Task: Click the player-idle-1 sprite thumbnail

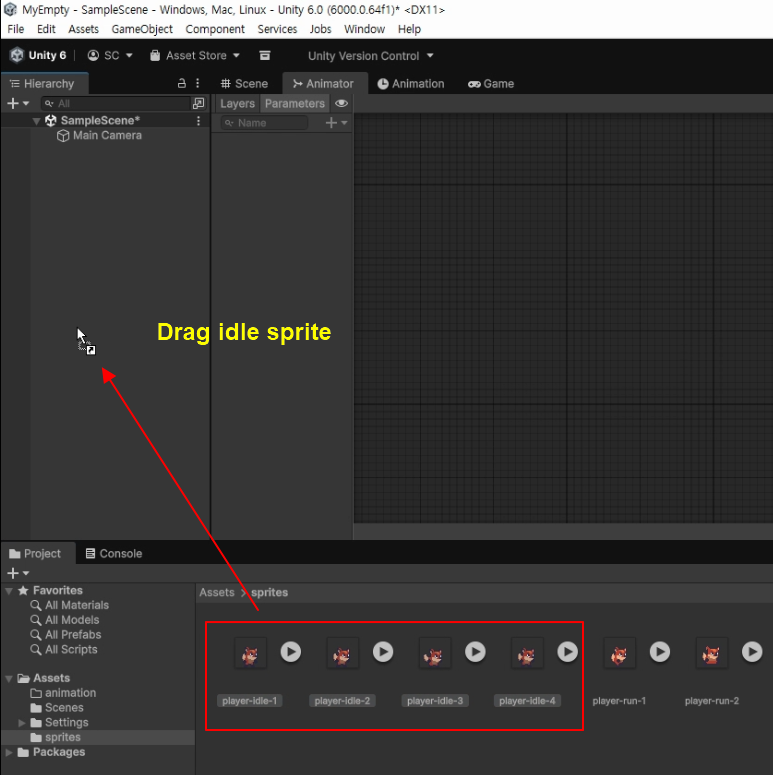Action: tap(250, 655)
